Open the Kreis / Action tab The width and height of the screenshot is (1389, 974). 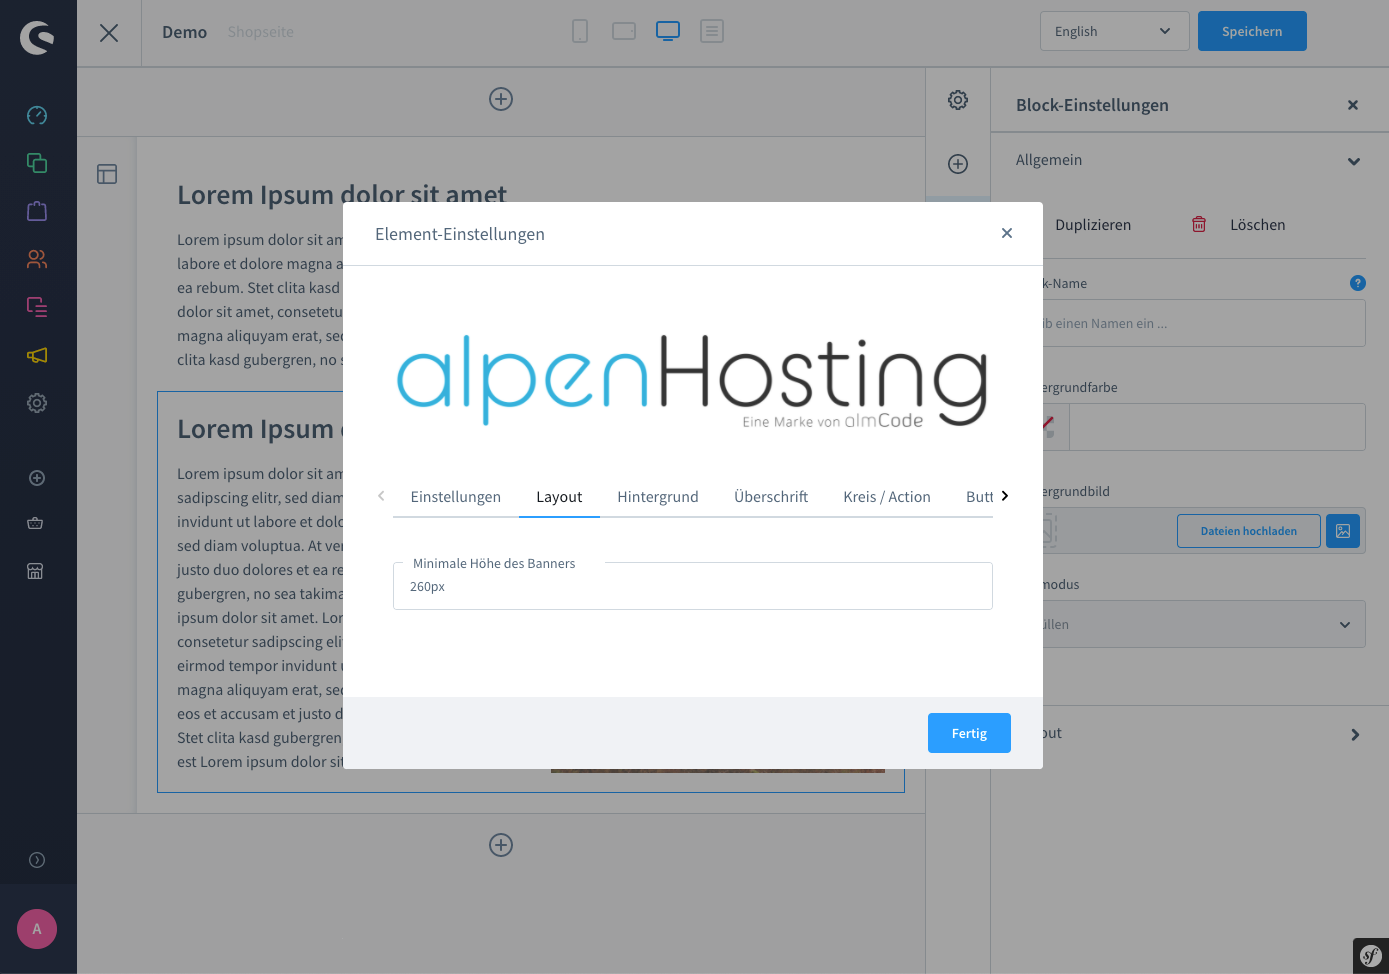coord(887,497)
